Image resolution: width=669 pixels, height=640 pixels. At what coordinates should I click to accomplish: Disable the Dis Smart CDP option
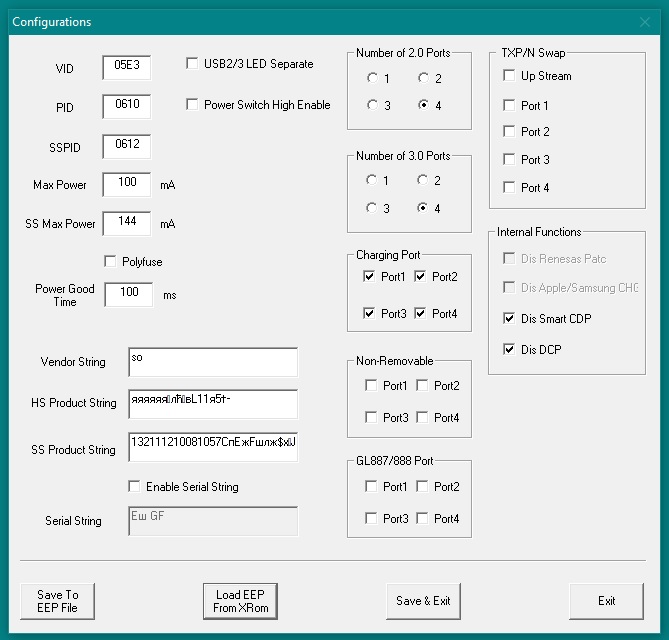(x=510, y=319)
